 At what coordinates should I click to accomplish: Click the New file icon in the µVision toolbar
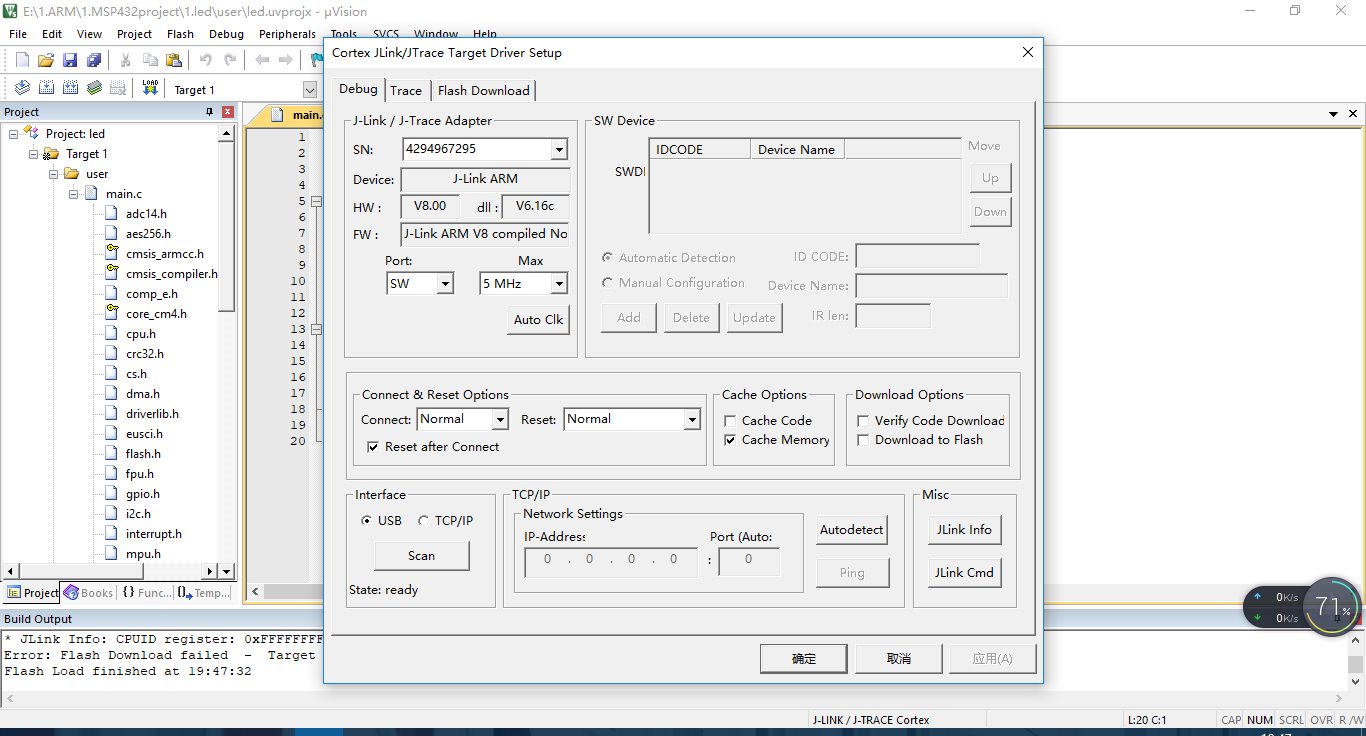click(x=22, y=60)
